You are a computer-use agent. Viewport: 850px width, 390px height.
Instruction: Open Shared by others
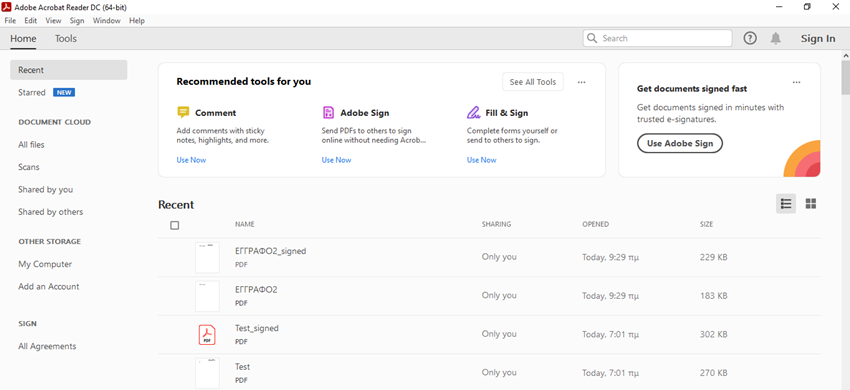pyautogui.click(x=50, y=212)
